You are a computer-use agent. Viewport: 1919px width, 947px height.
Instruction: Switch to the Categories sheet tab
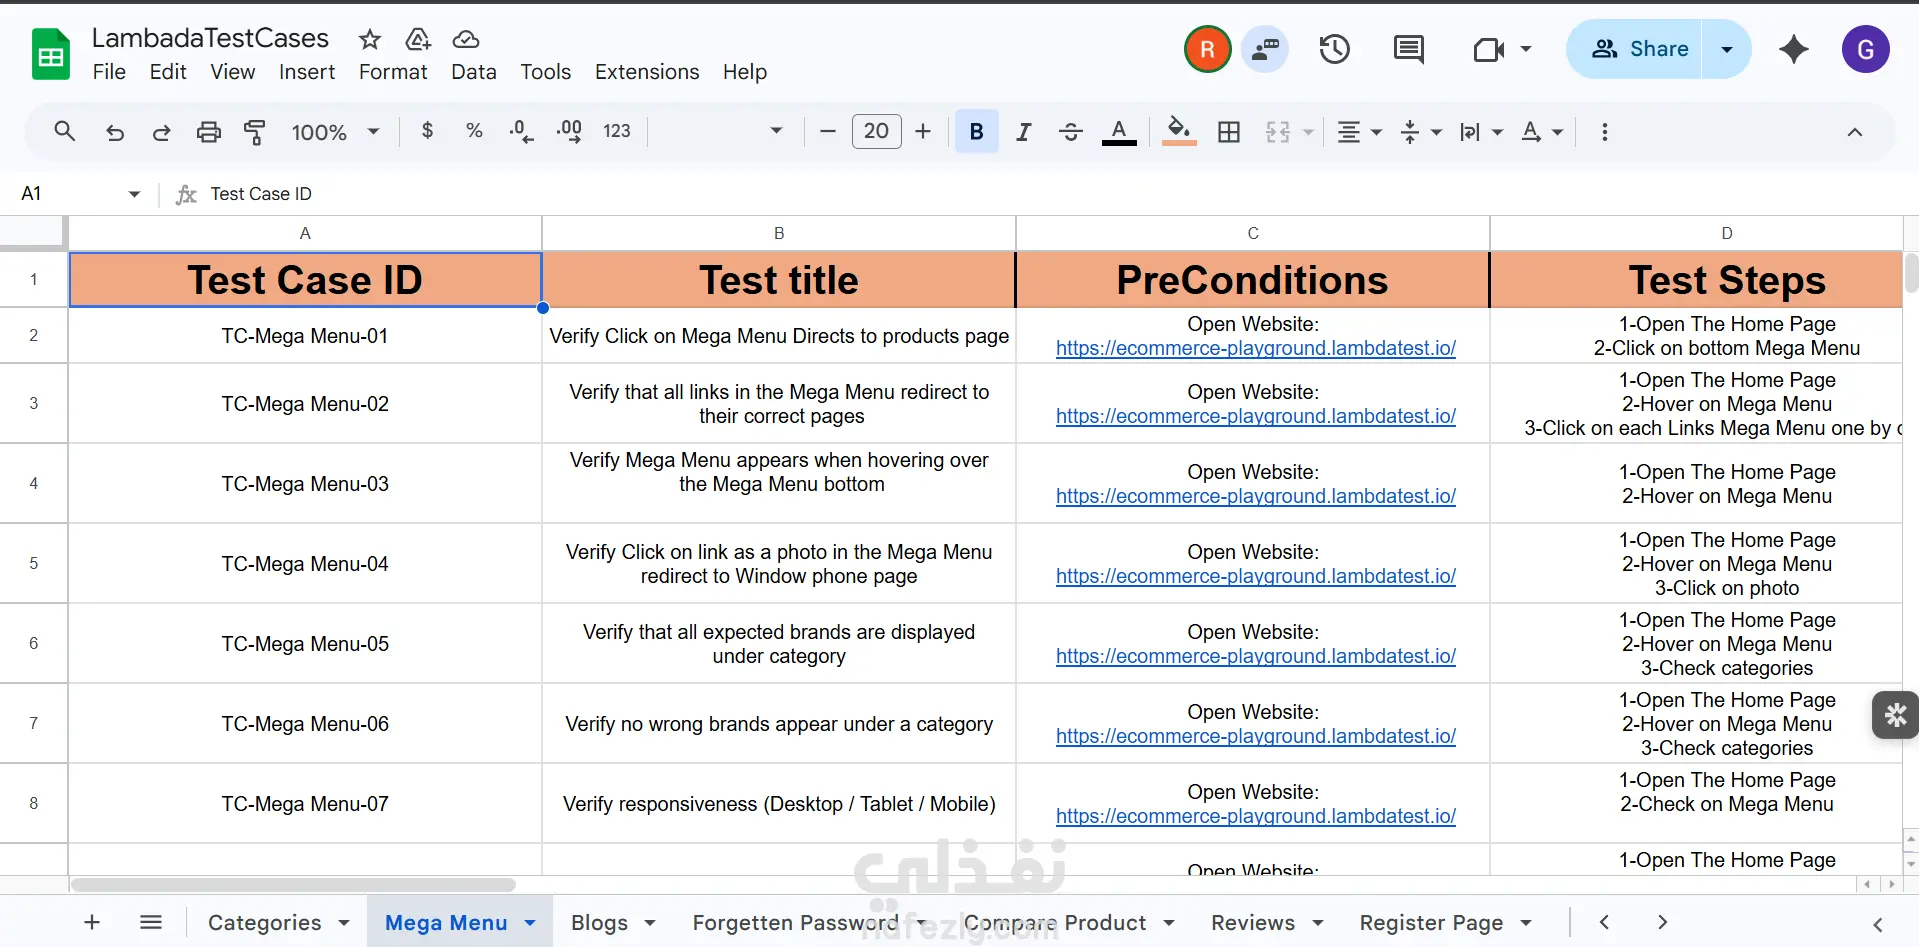coord(265,923)
